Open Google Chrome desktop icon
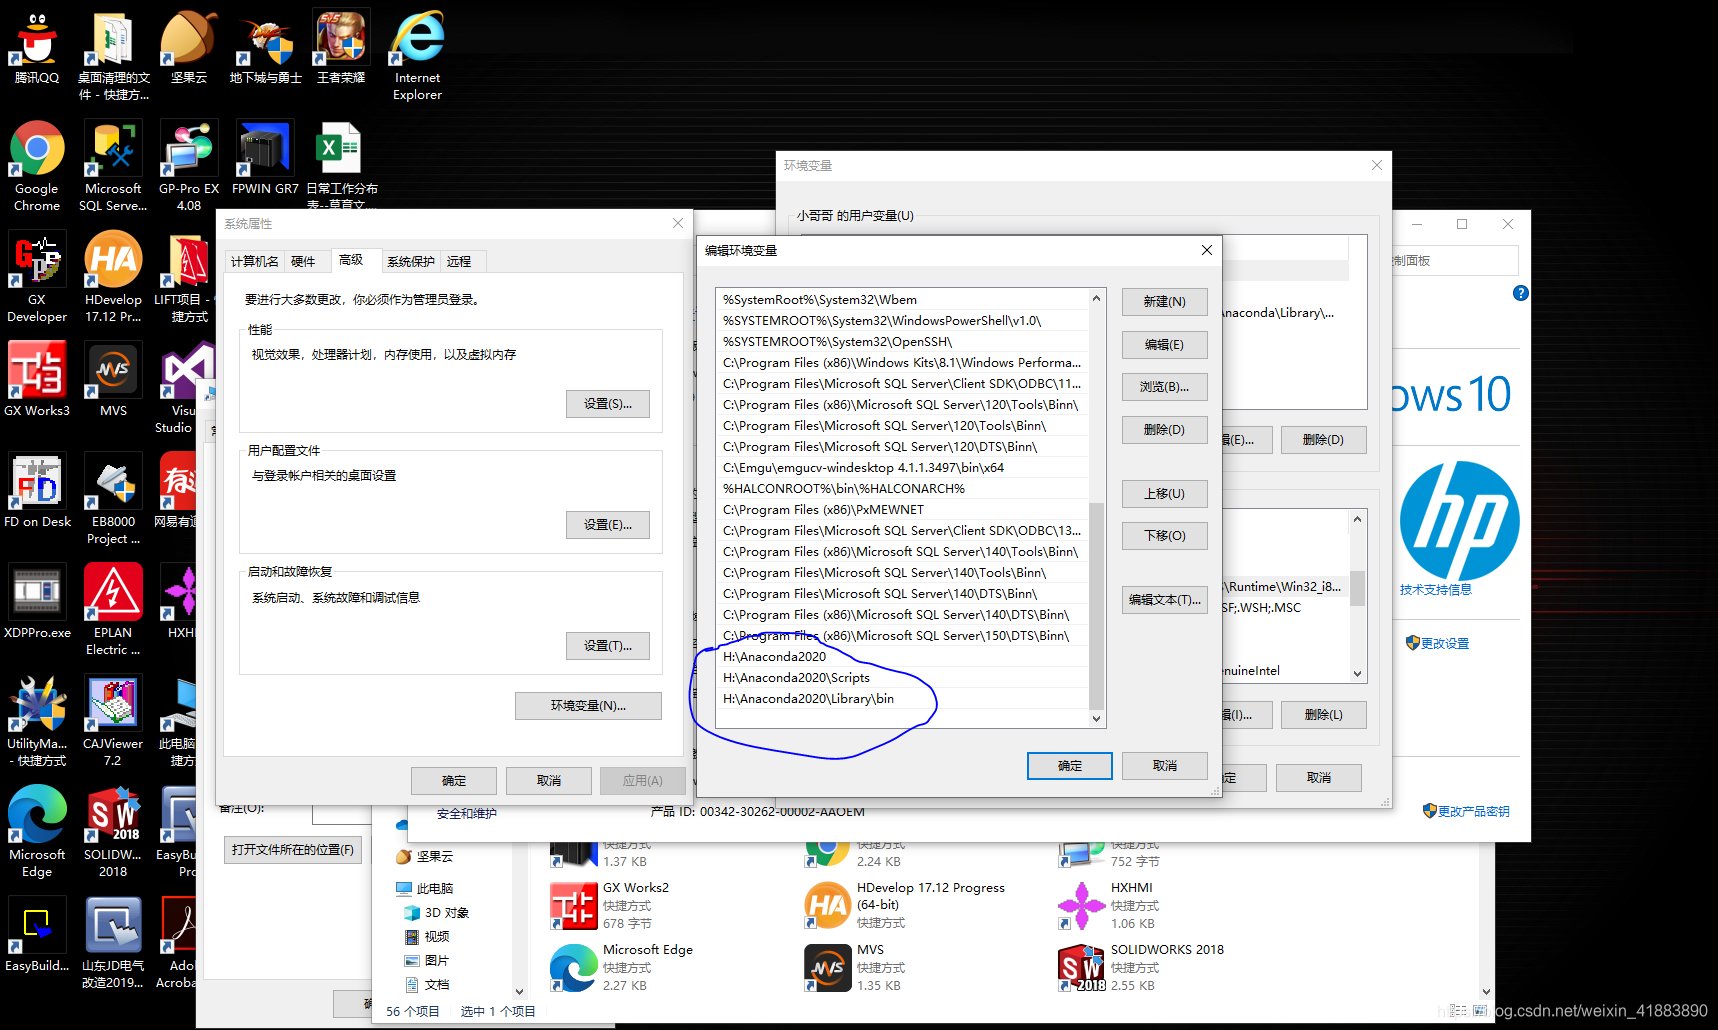Screen dimensions: 1718x1030 [37, 166]
